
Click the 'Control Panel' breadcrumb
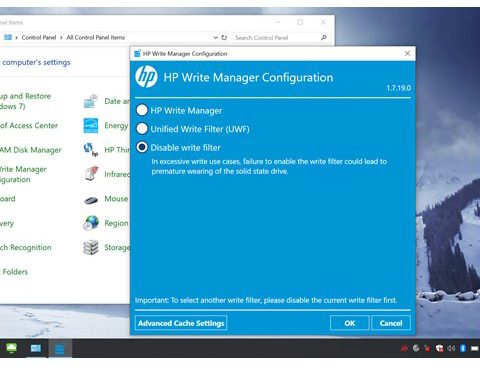click(39, 37)
